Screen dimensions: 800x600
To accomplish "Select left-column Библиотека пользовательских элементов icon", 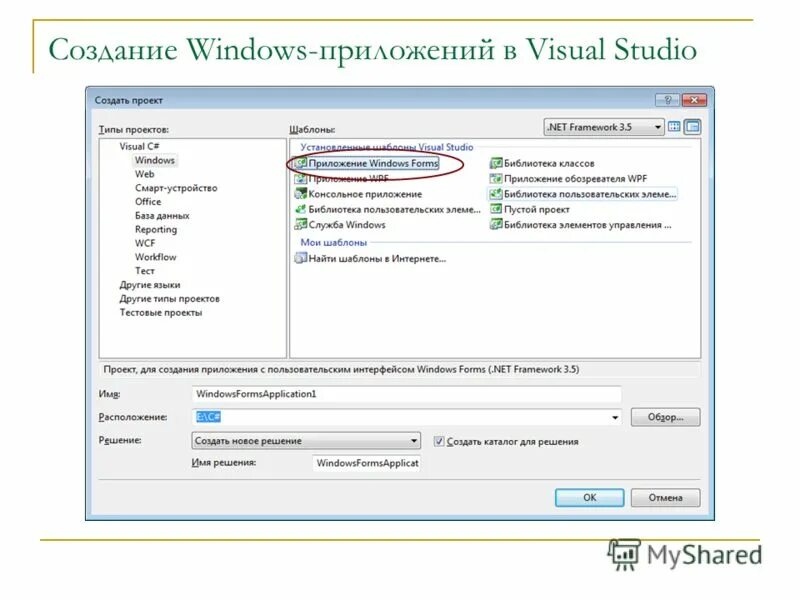I will coord(301,209).
